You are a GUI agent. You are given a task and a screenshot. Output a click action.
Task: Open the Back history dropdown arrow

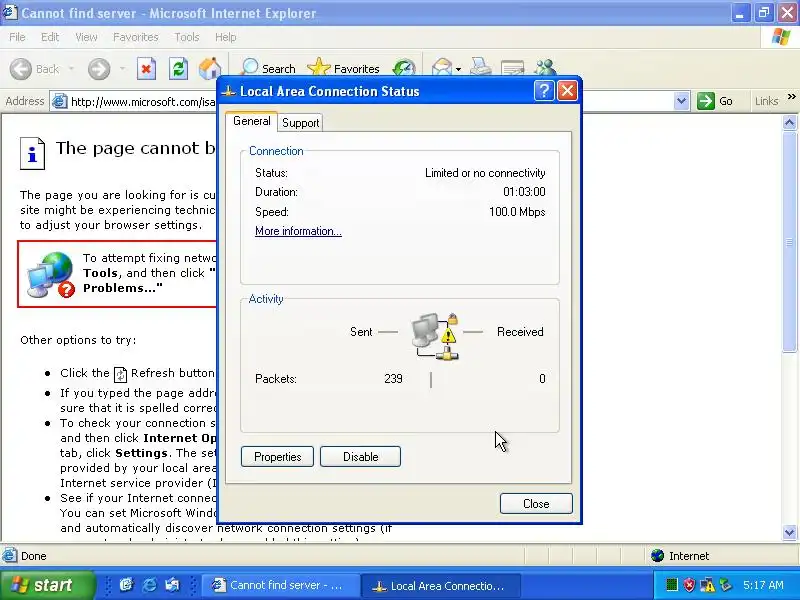click(x=71, y=69)
